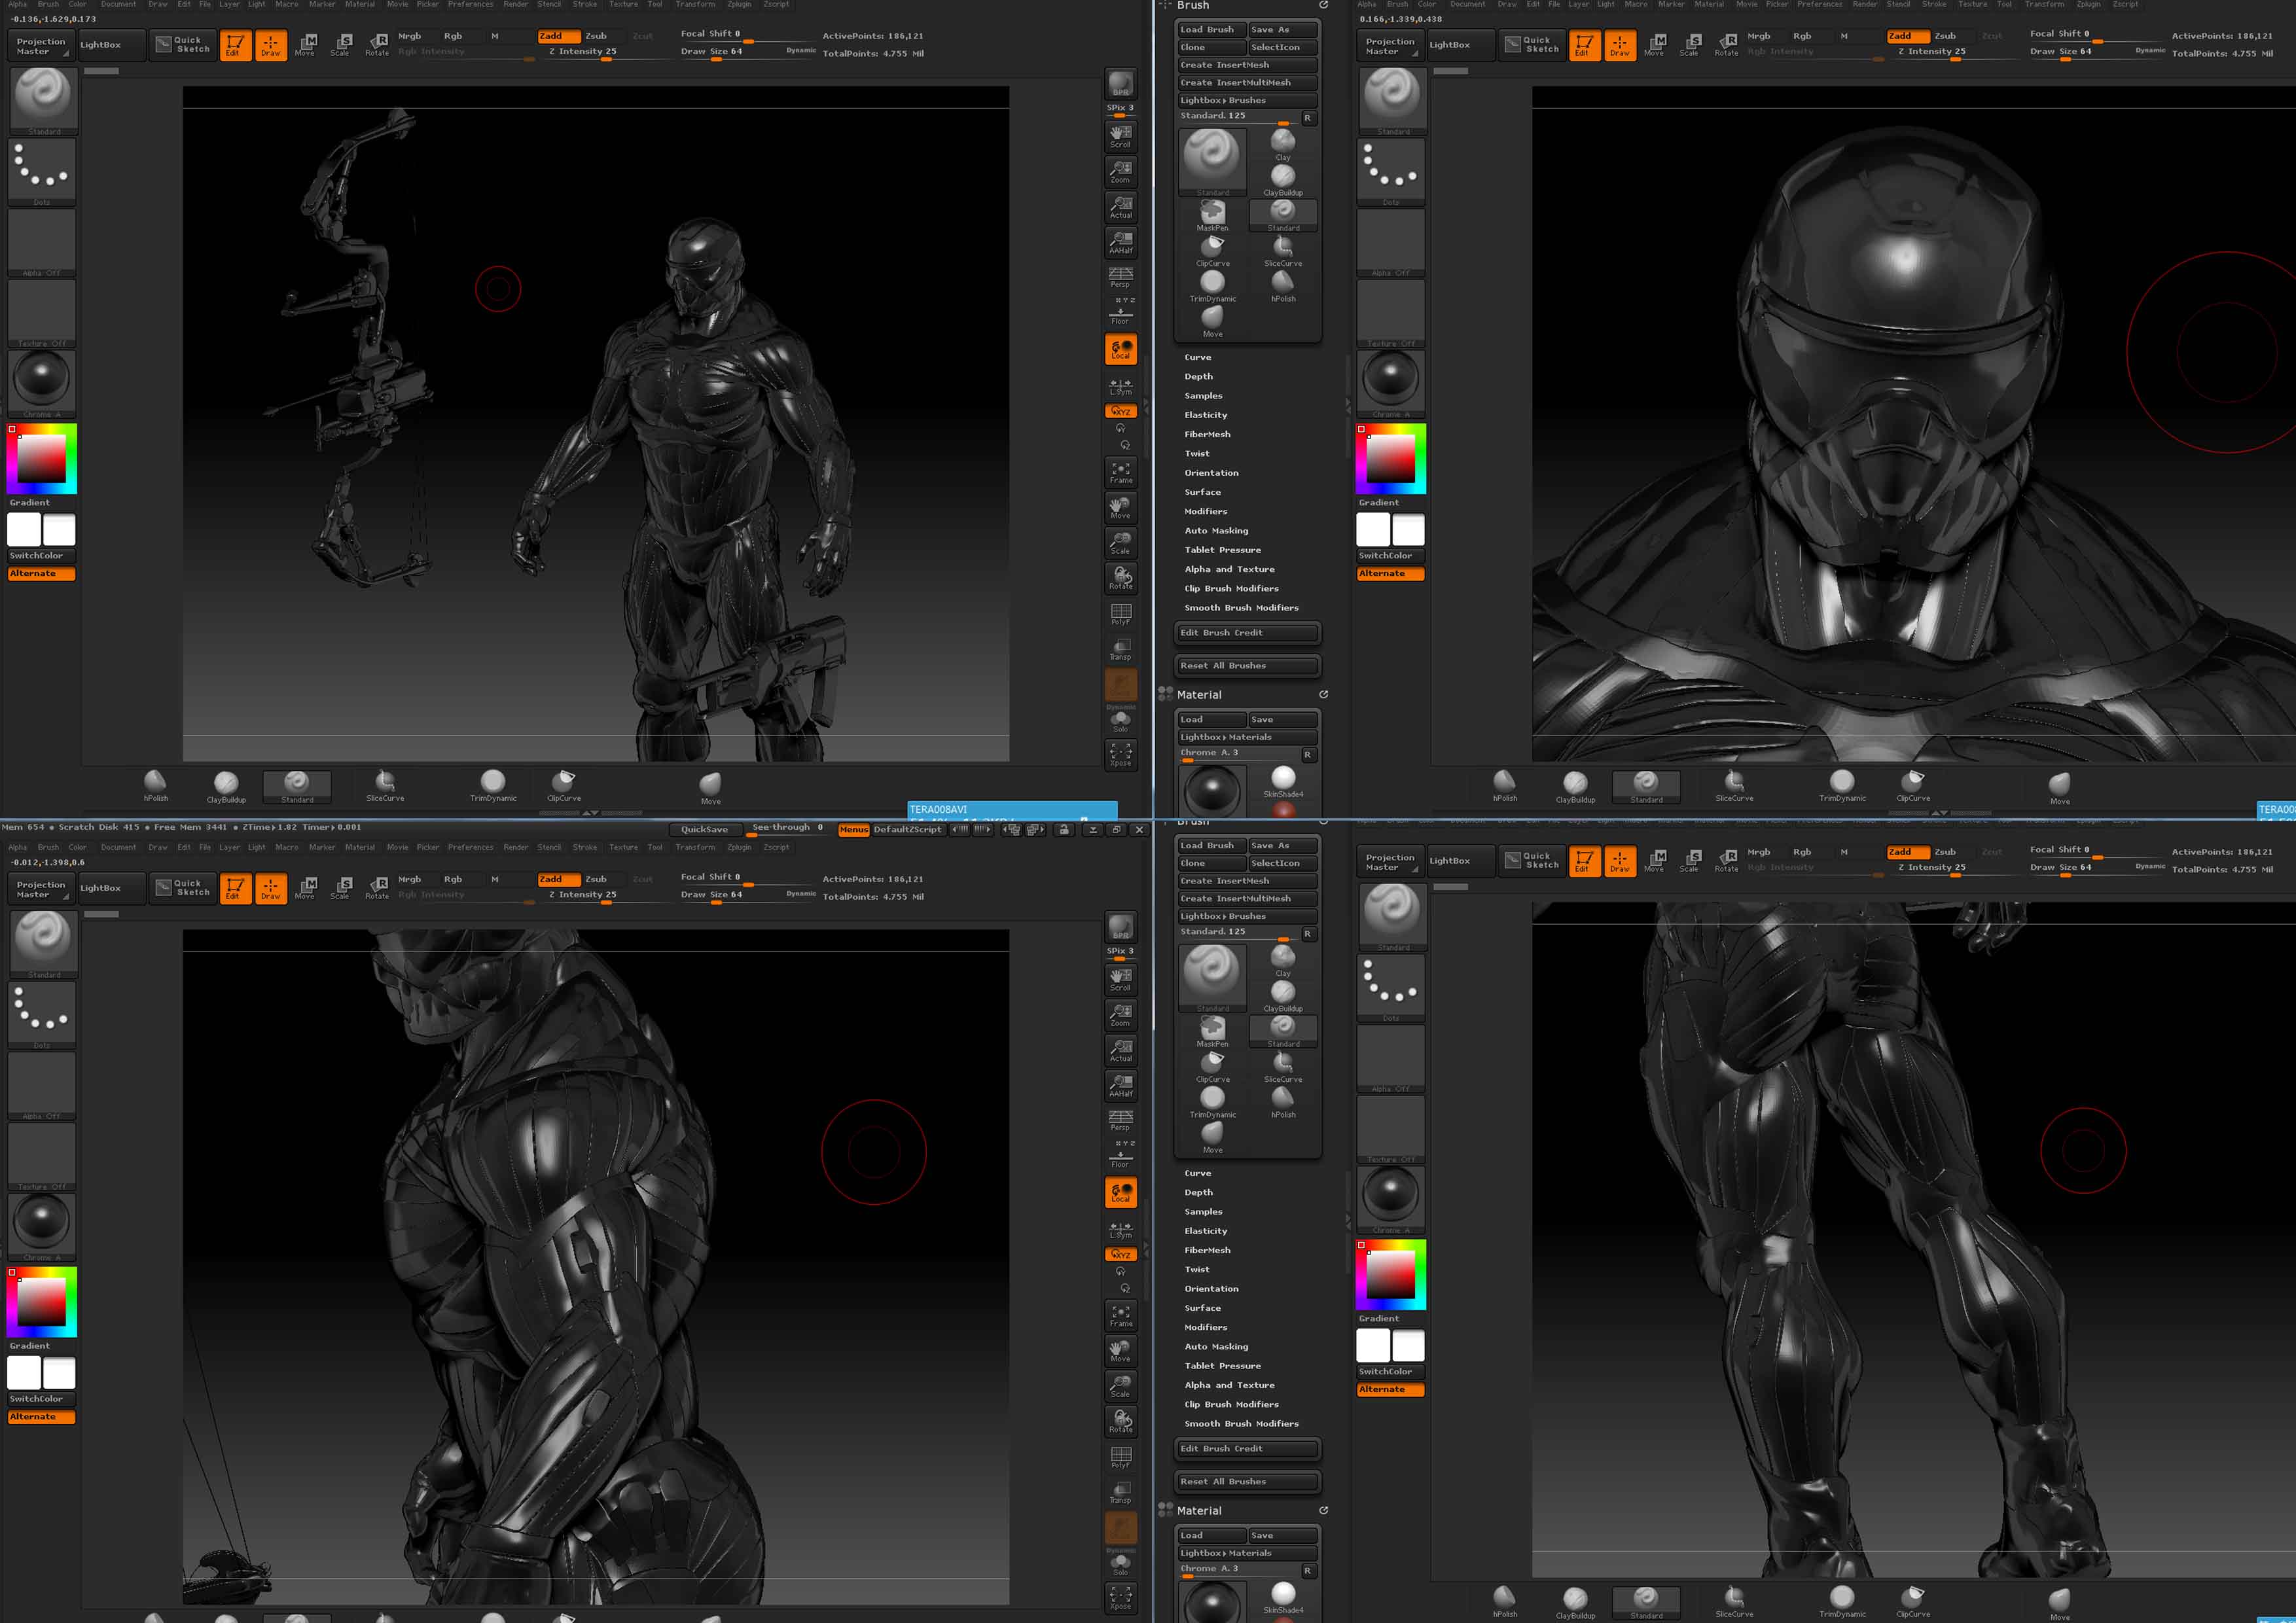Click PolyF icon in bottom-left window
The image size is (2296, 1623).
coord(1120,1457)
